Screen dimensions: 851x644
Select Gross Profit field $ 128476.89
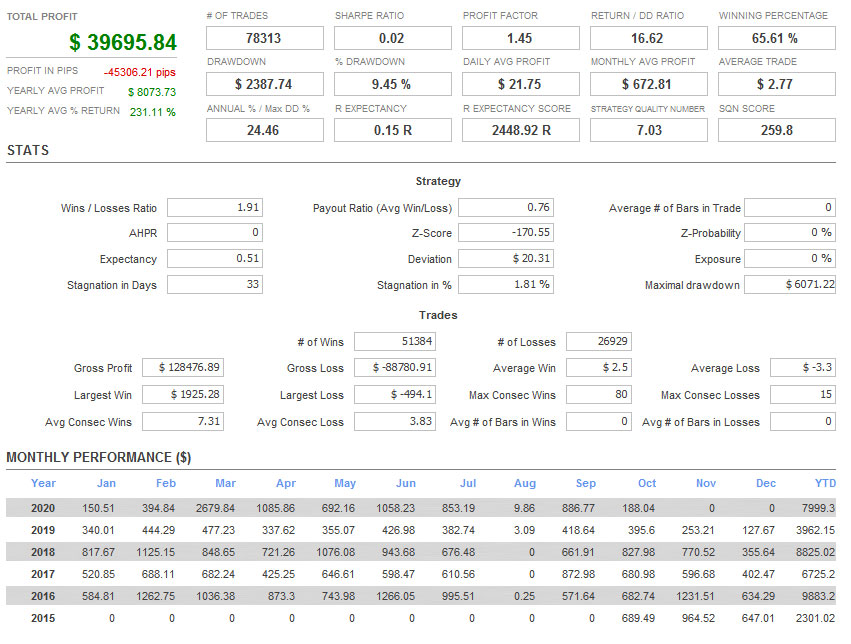pyautogui.click(x=183, y=367)
